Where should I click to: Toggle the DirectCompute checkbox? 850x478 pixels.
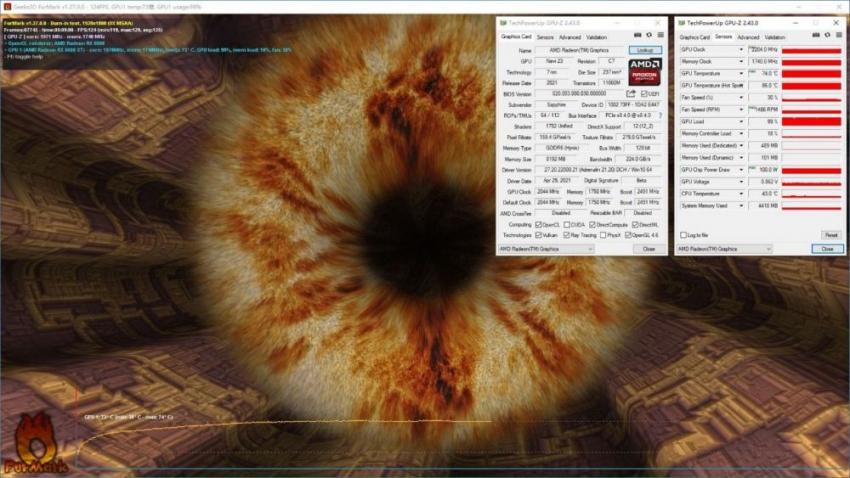(x=593, y=224)
